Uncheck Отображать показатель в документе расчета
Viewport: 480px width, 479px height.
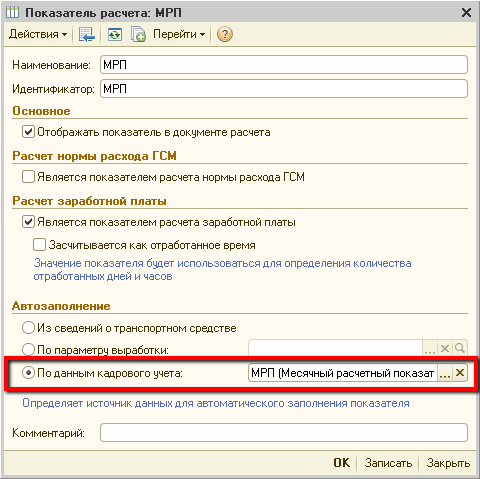pos(28,132)
